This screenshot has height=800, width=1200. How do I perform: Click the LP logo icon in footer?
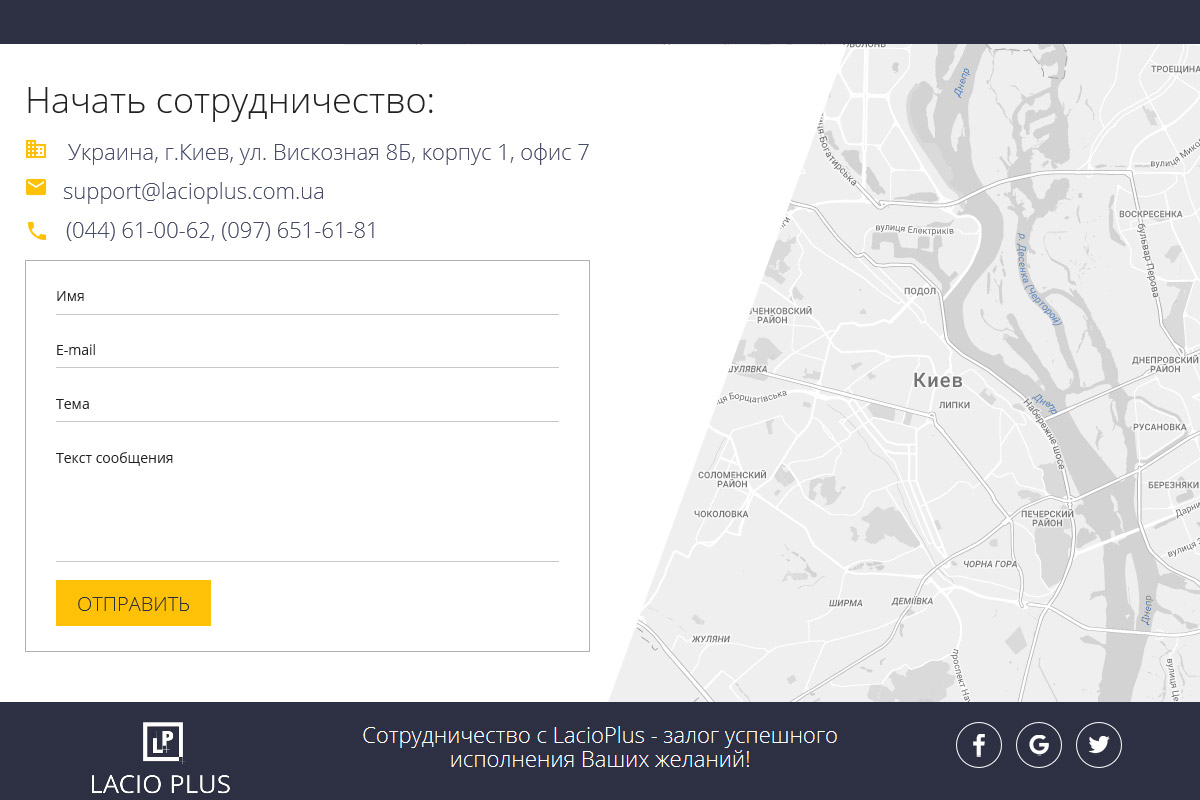coord(162,741)
